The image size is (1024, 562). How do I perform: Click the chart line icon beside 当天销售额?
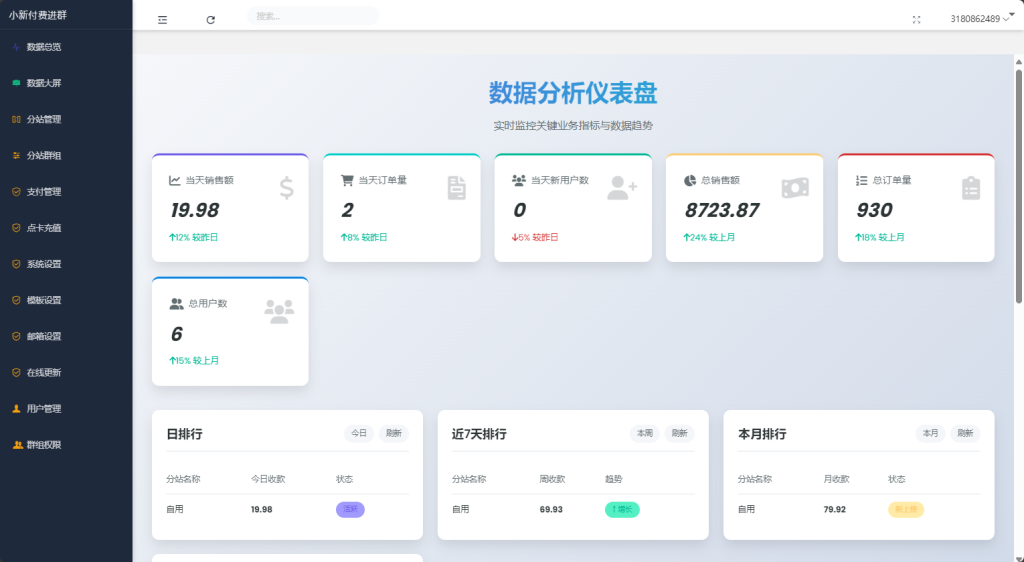pyautogui.click(x=174, y=180)
